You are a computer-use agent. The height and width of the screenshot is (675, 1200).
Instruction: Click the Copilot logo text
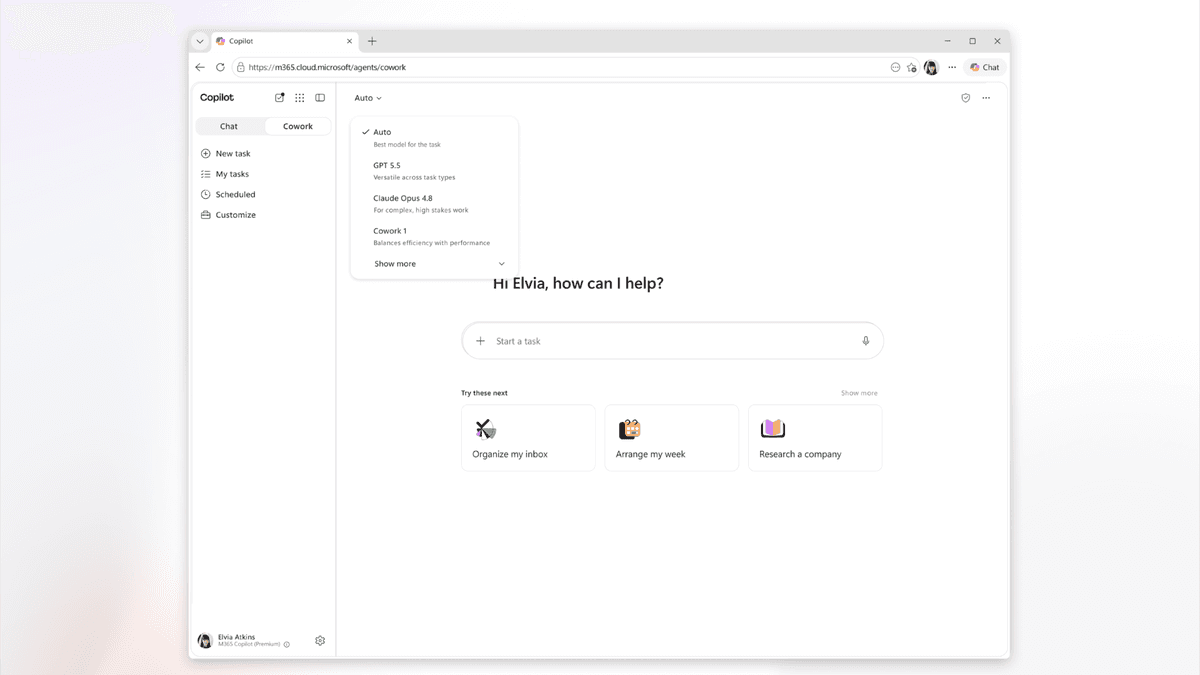[x=217, y=98]
